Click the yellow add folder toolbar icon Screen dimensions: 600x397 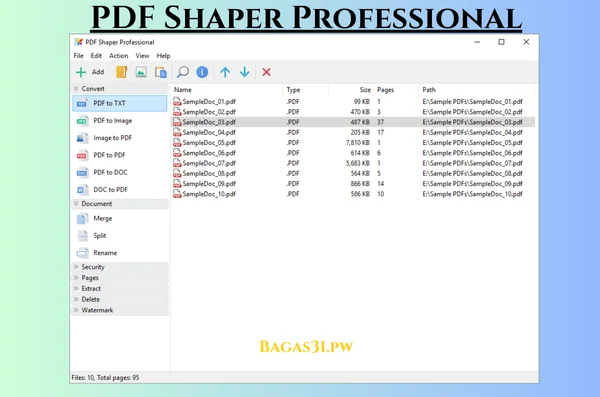click(x=121, y=72)
